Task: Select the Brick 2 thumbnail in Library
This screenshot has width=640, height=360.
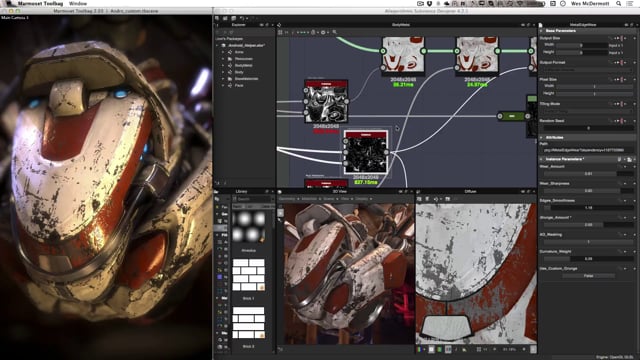Action: point(248,322)
